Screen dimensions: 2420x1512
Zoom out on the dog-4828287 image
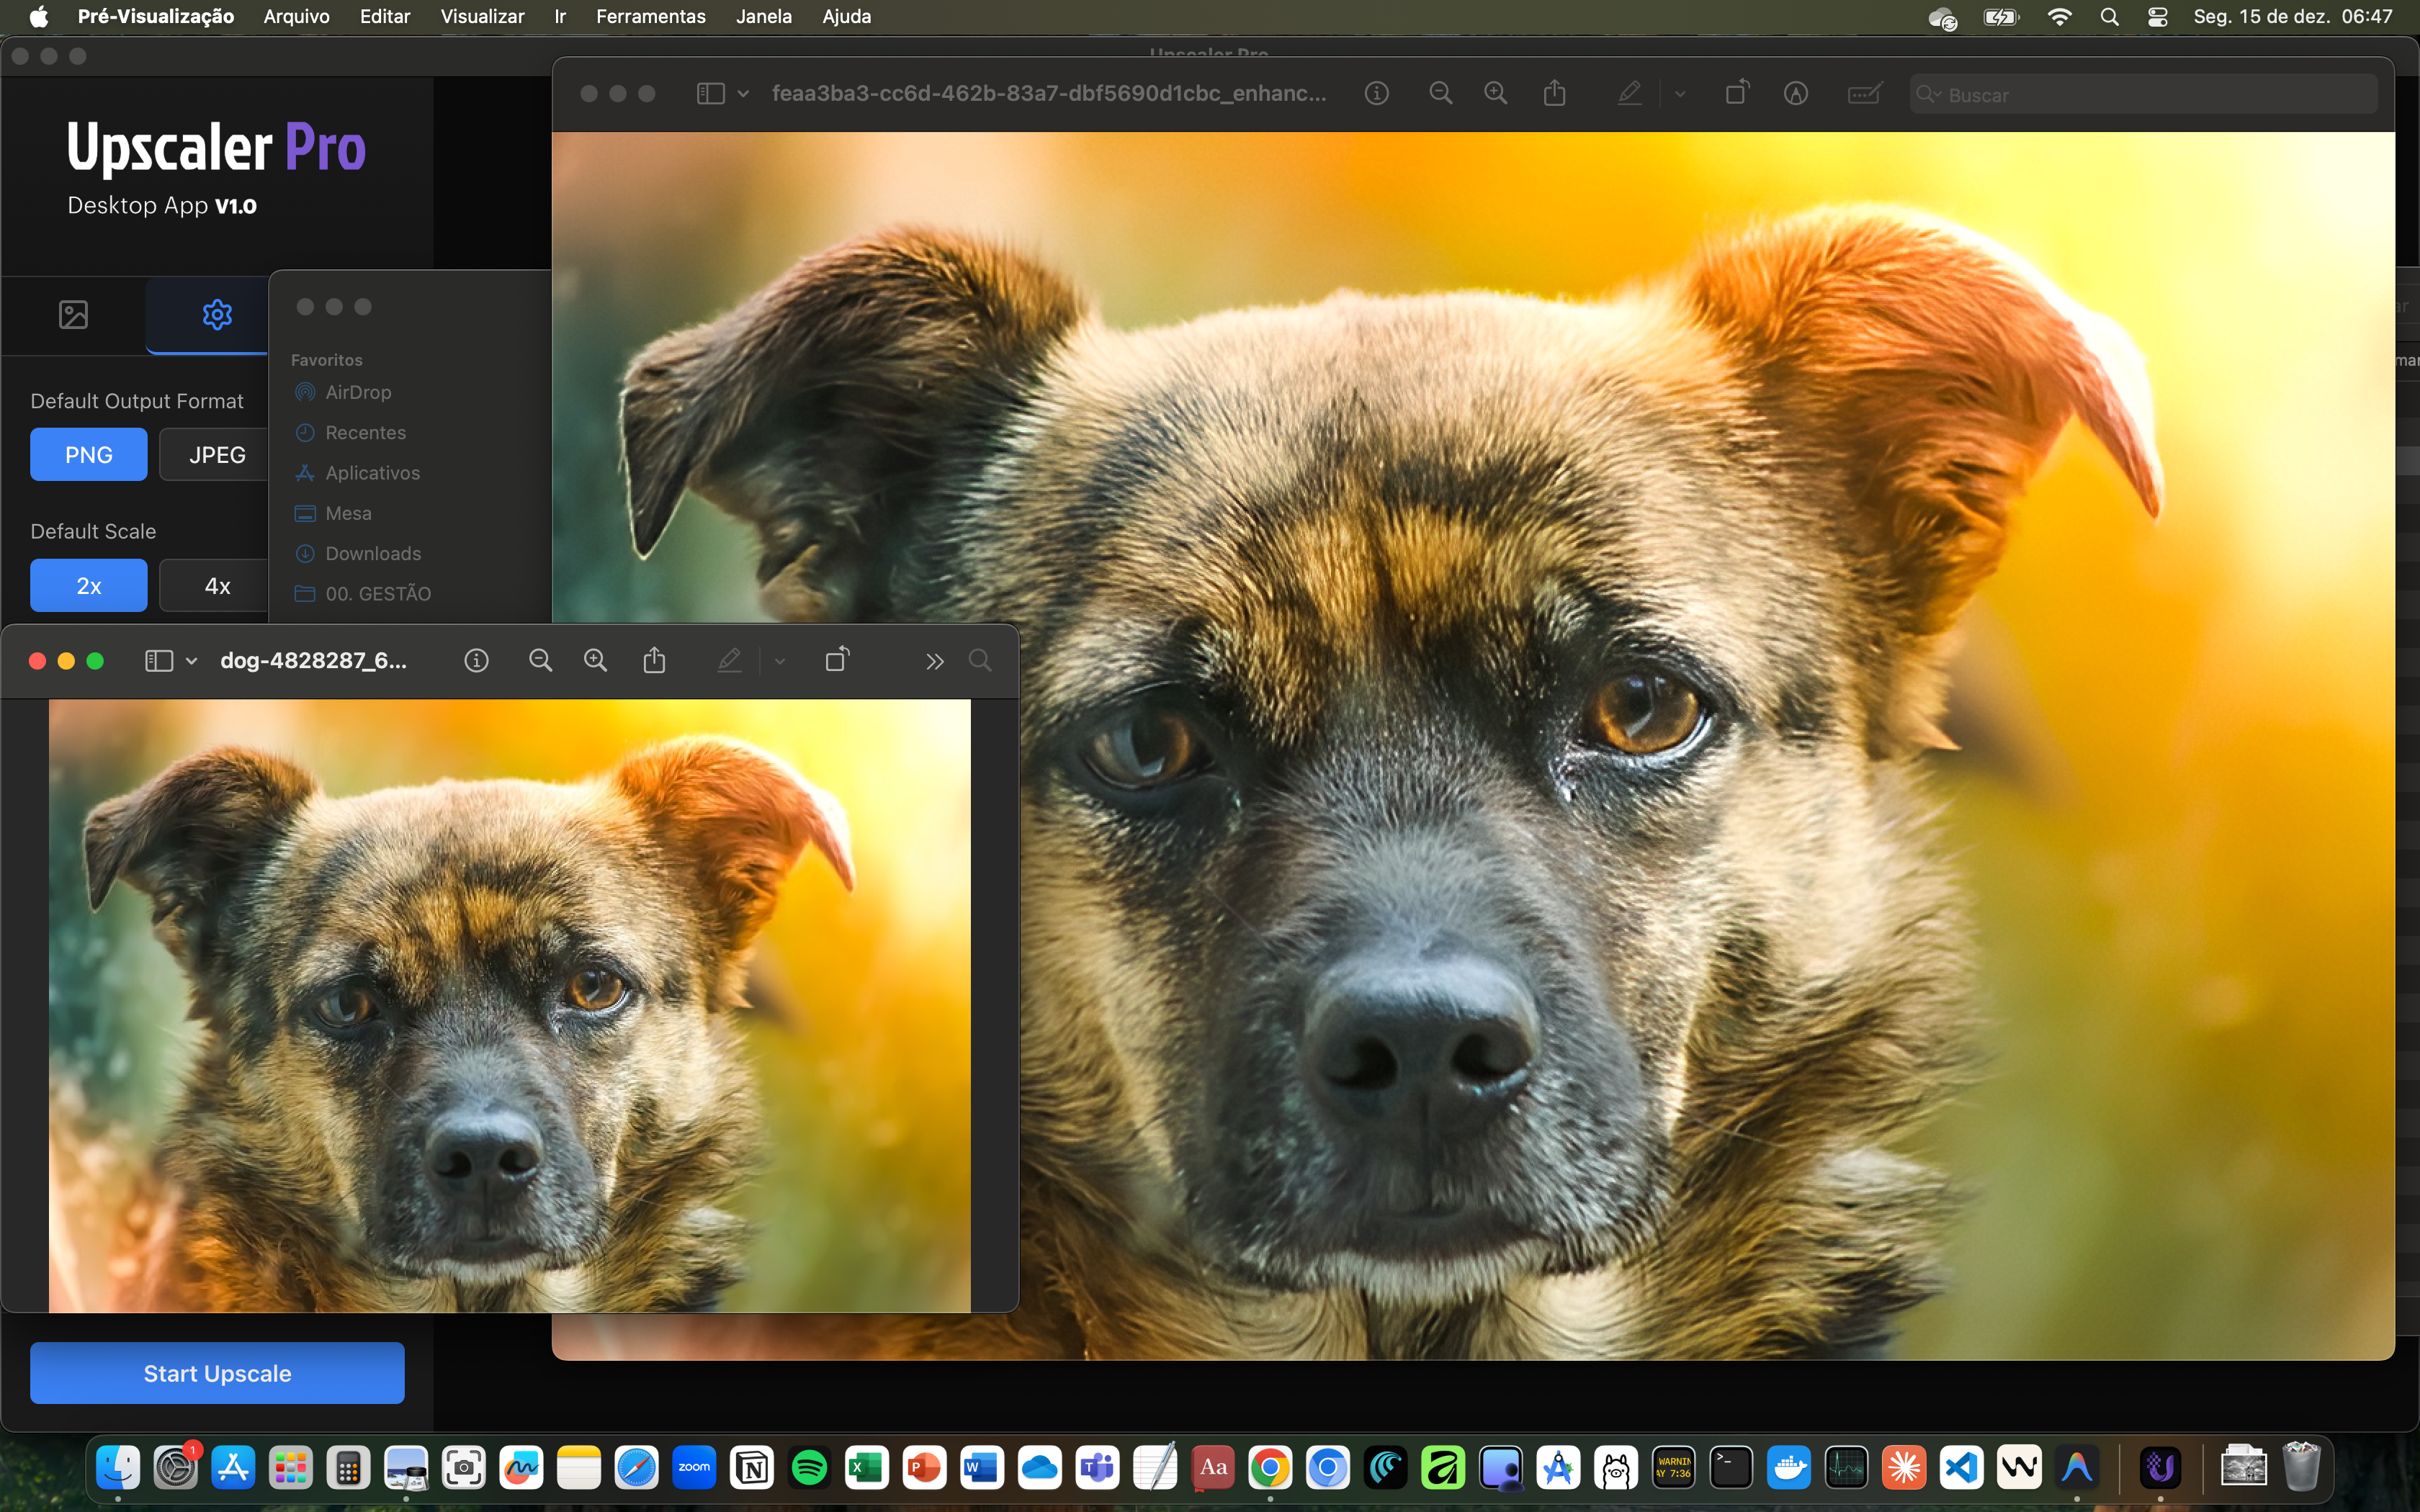pyautogui.click(x=540, y=660)
